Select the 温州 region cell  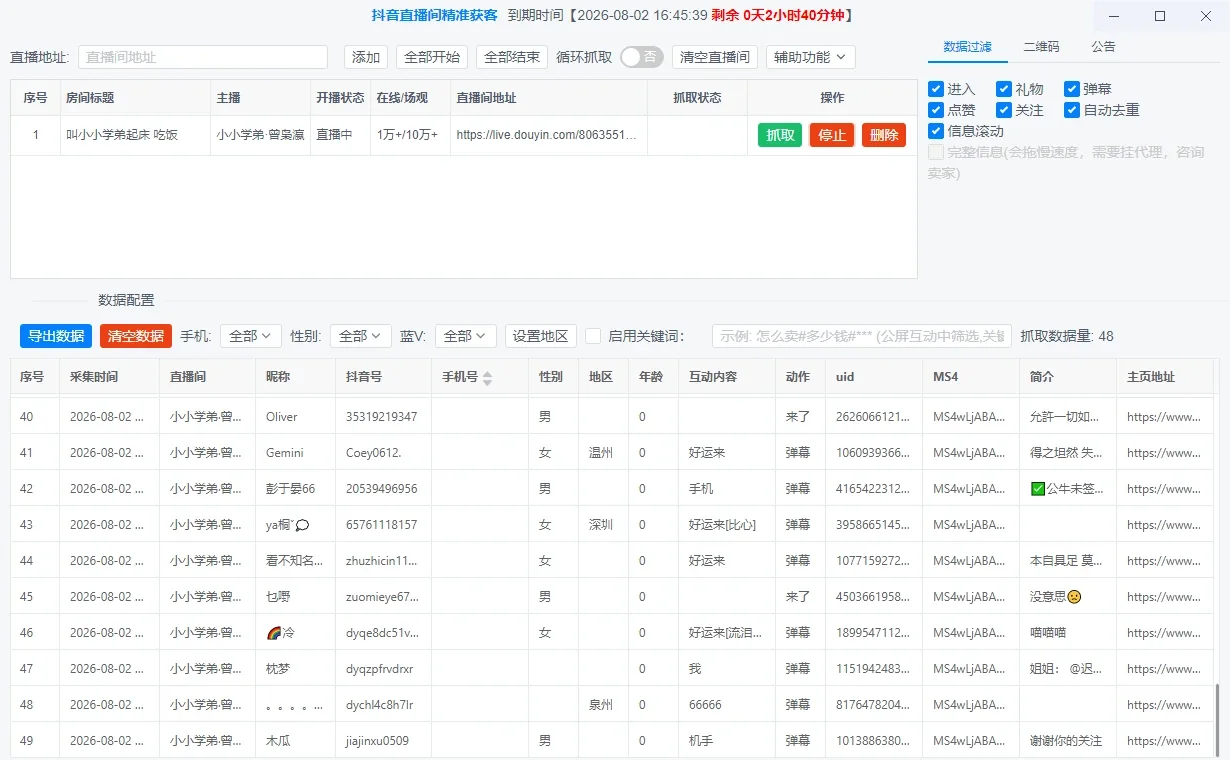click(601, 453)
